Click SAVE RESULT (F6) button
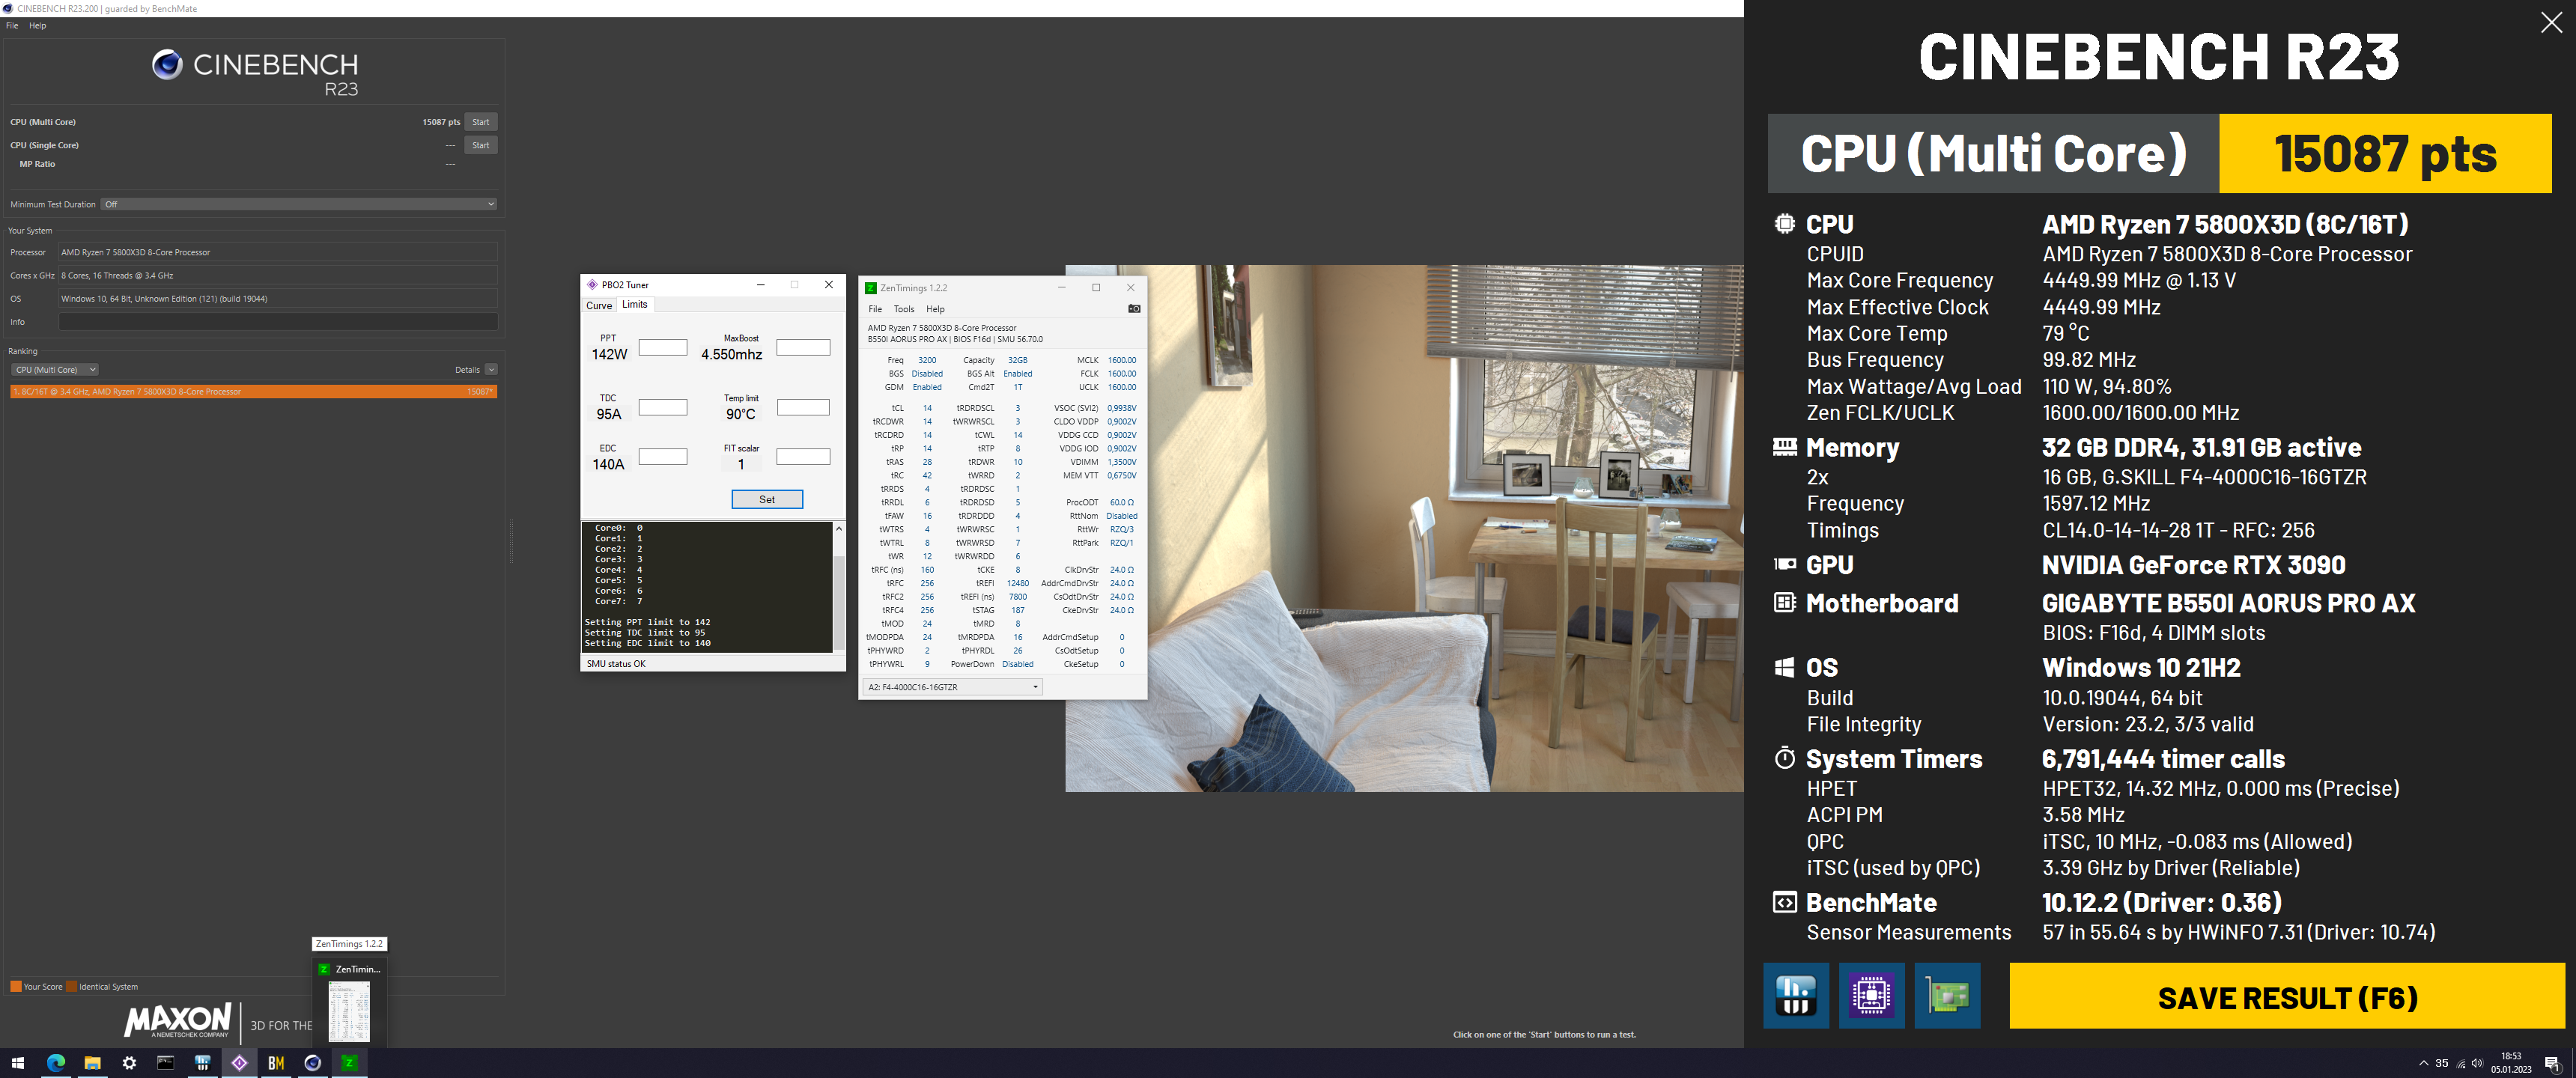The width and height of the screenshot is (2576, 1078). coord(2286,997)
